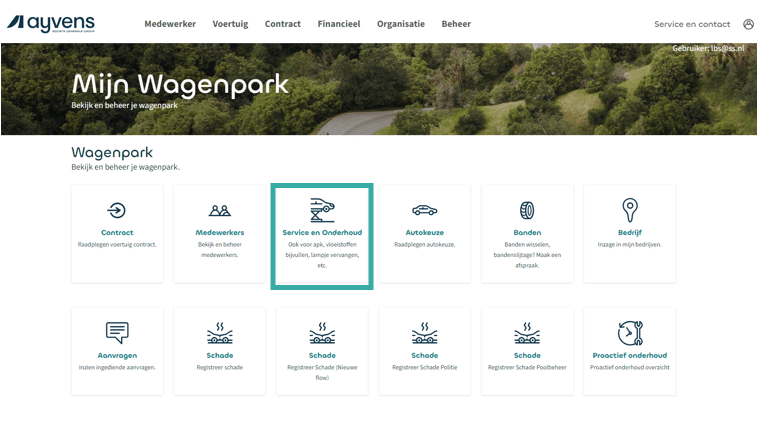Click the 'Inzien ingediende aanvragen.' text

pos(117,368)
